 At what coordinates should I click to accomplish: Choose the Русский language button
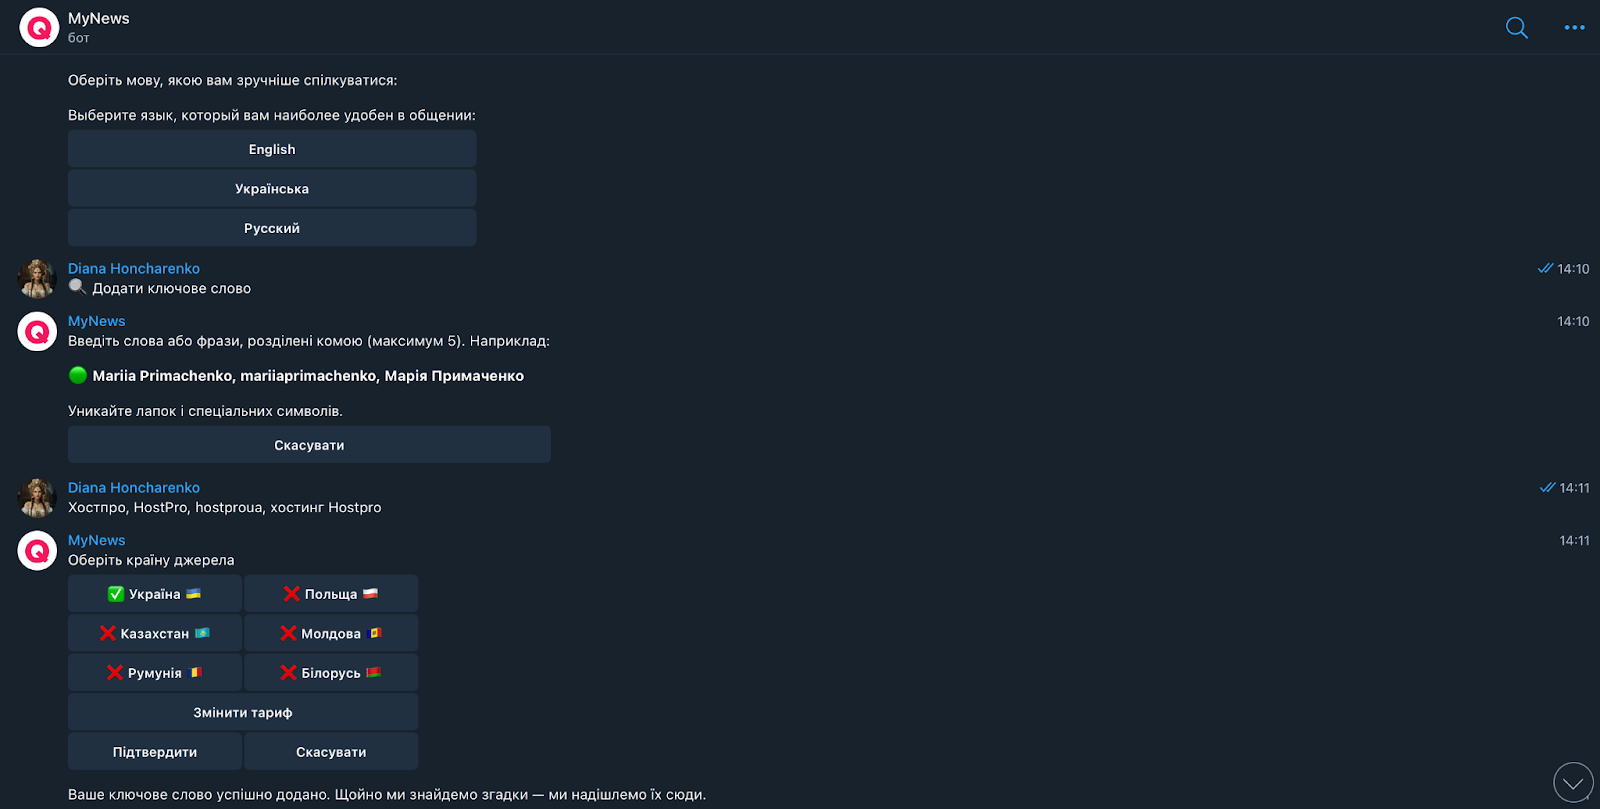coord(272,228)
